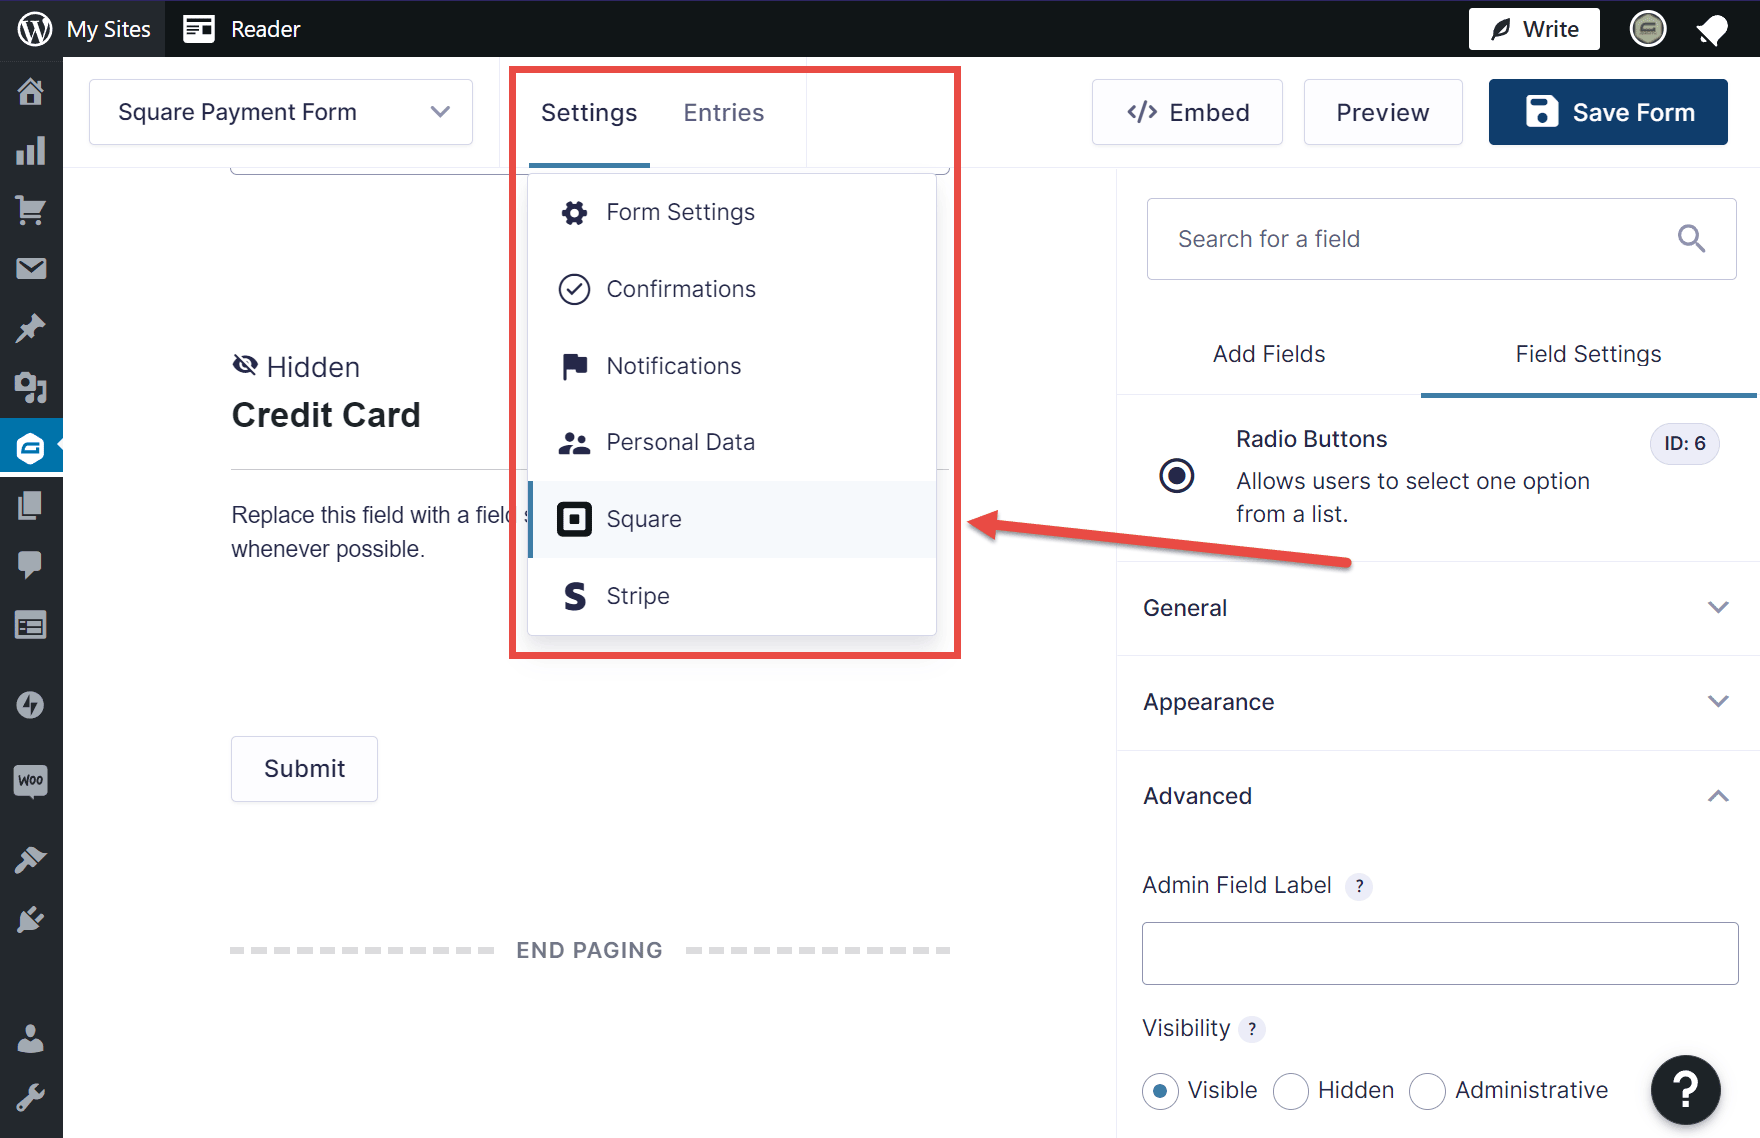1760x1138 pixels.
Task: Click the Write button
Action: 1534,29
